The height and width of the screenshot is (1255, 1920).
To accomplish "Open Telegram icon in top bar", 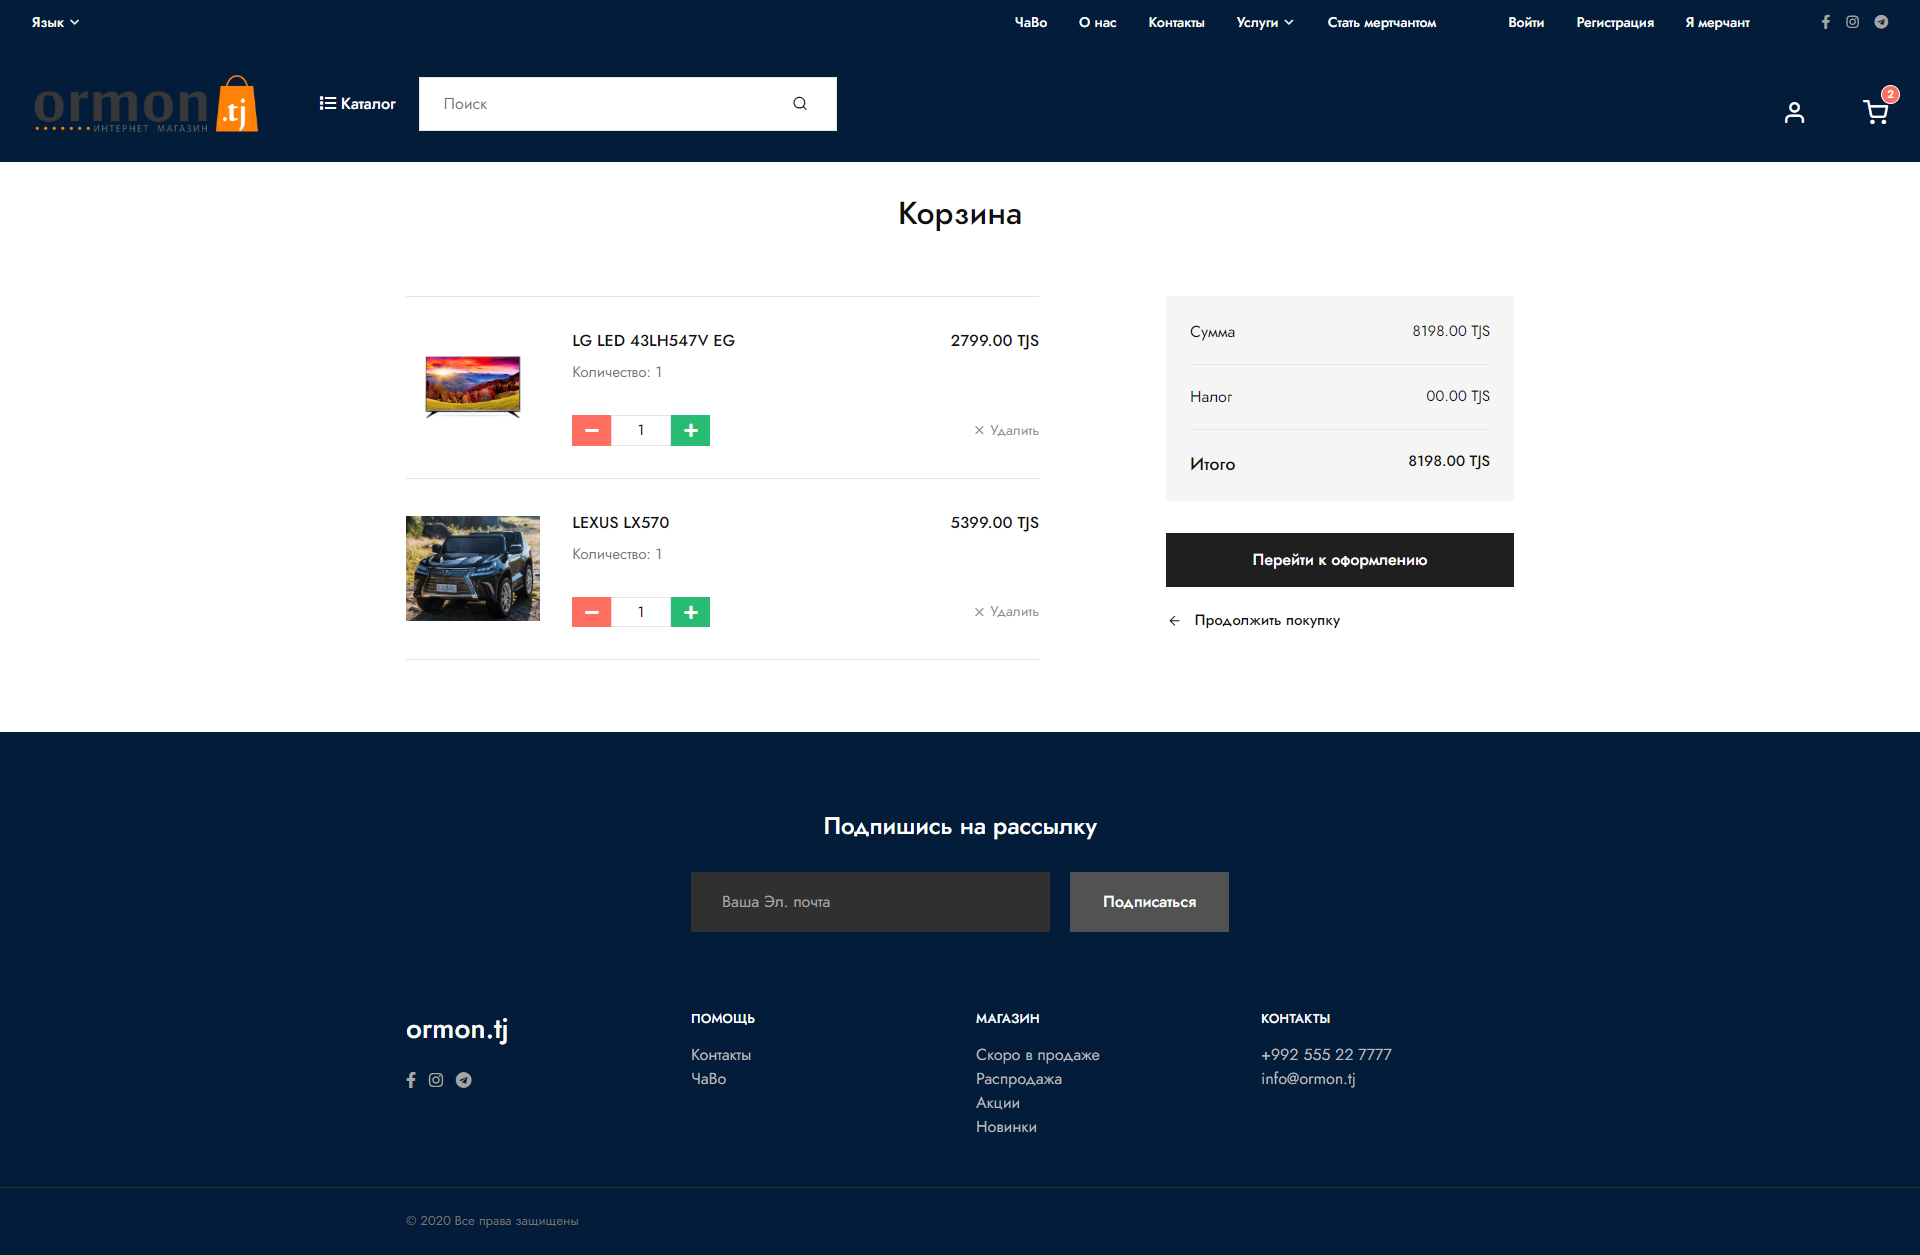I will 1881,22.
